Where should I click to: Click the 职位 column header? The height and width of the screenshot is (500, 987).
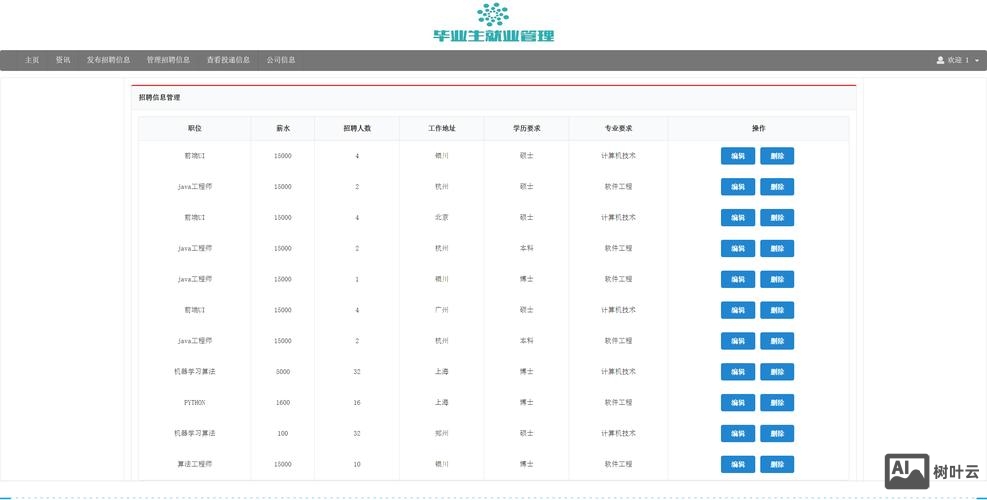[x=195, y=128]
